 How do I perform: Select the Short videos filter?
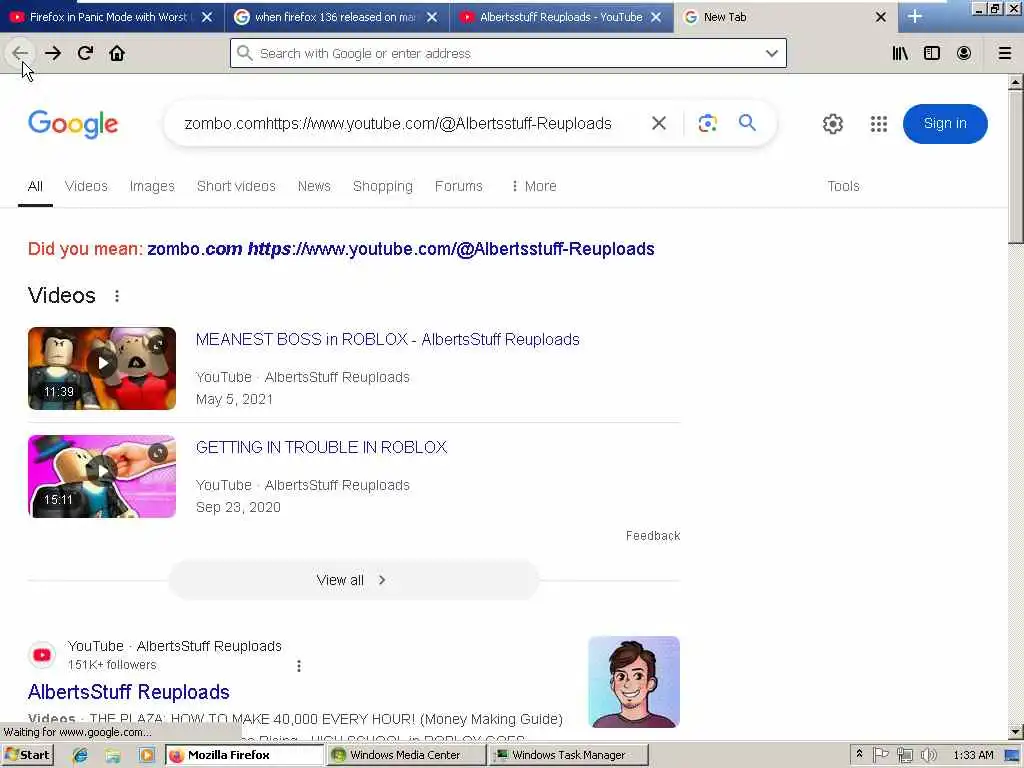[236, 186]
